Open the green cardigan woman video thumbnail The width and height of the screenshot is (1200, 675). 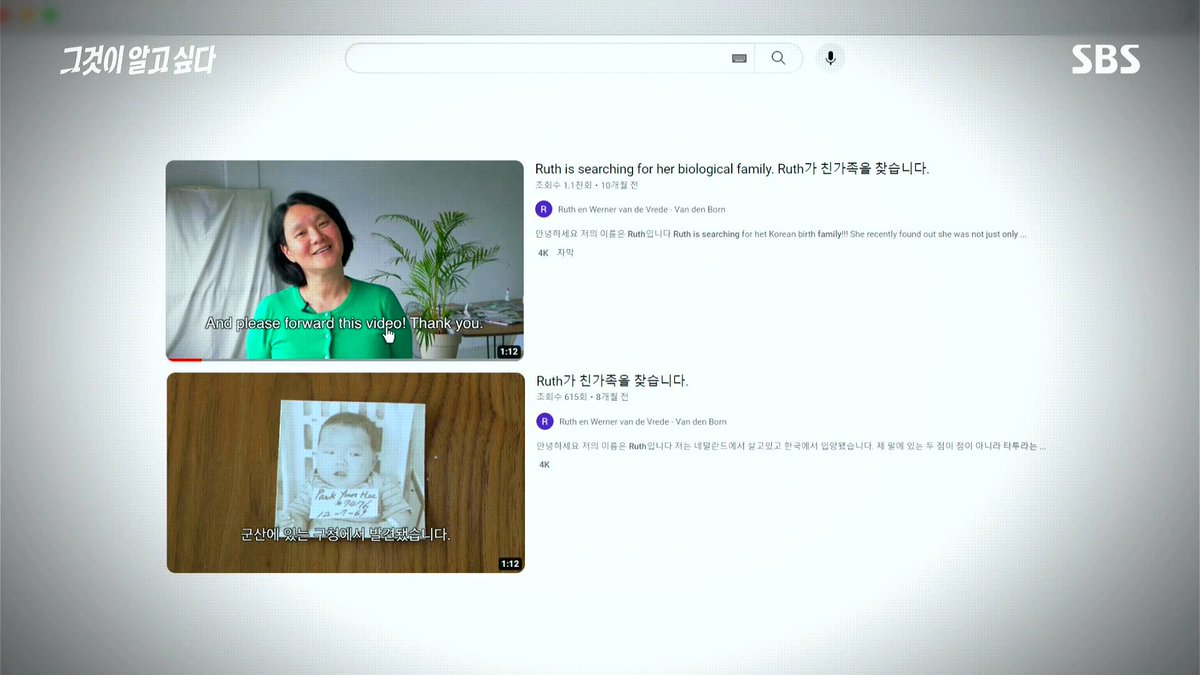[x=345, y=260]
